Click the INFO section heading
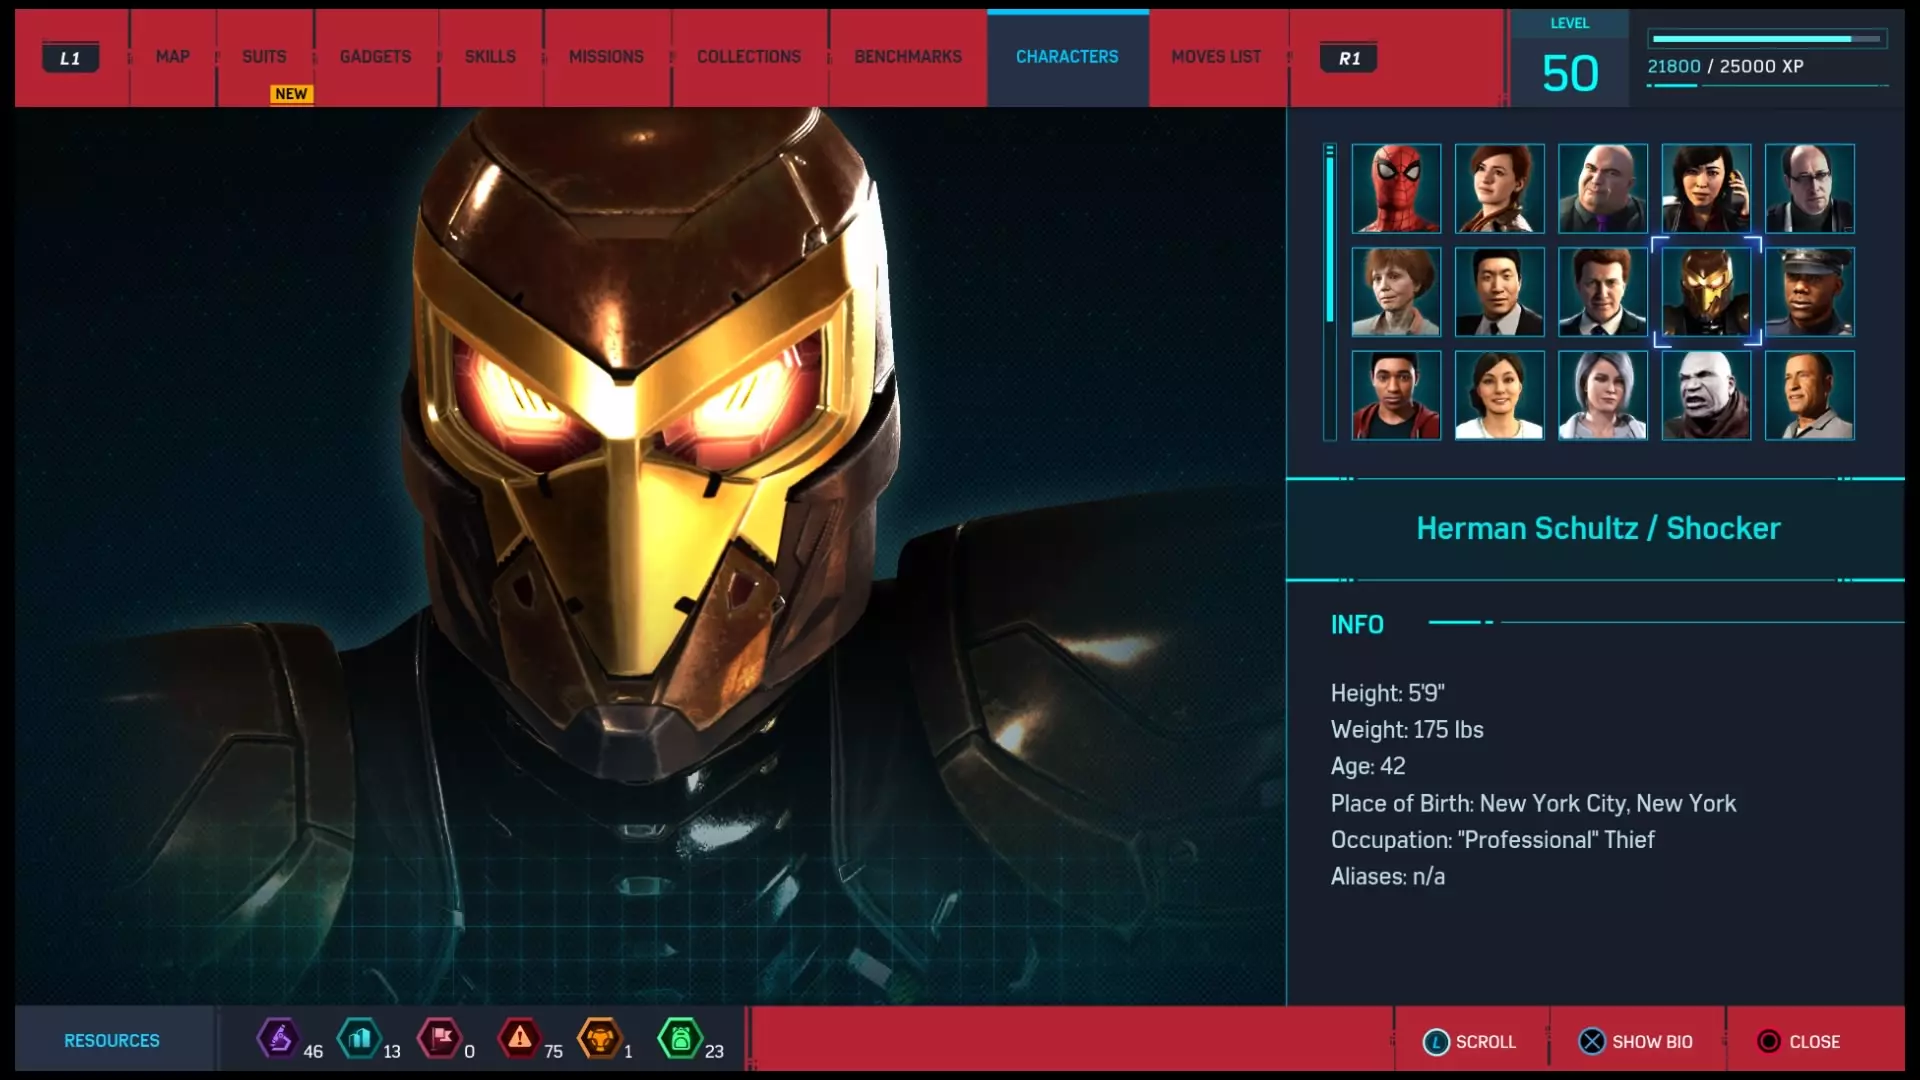 tap(1357, 625)
